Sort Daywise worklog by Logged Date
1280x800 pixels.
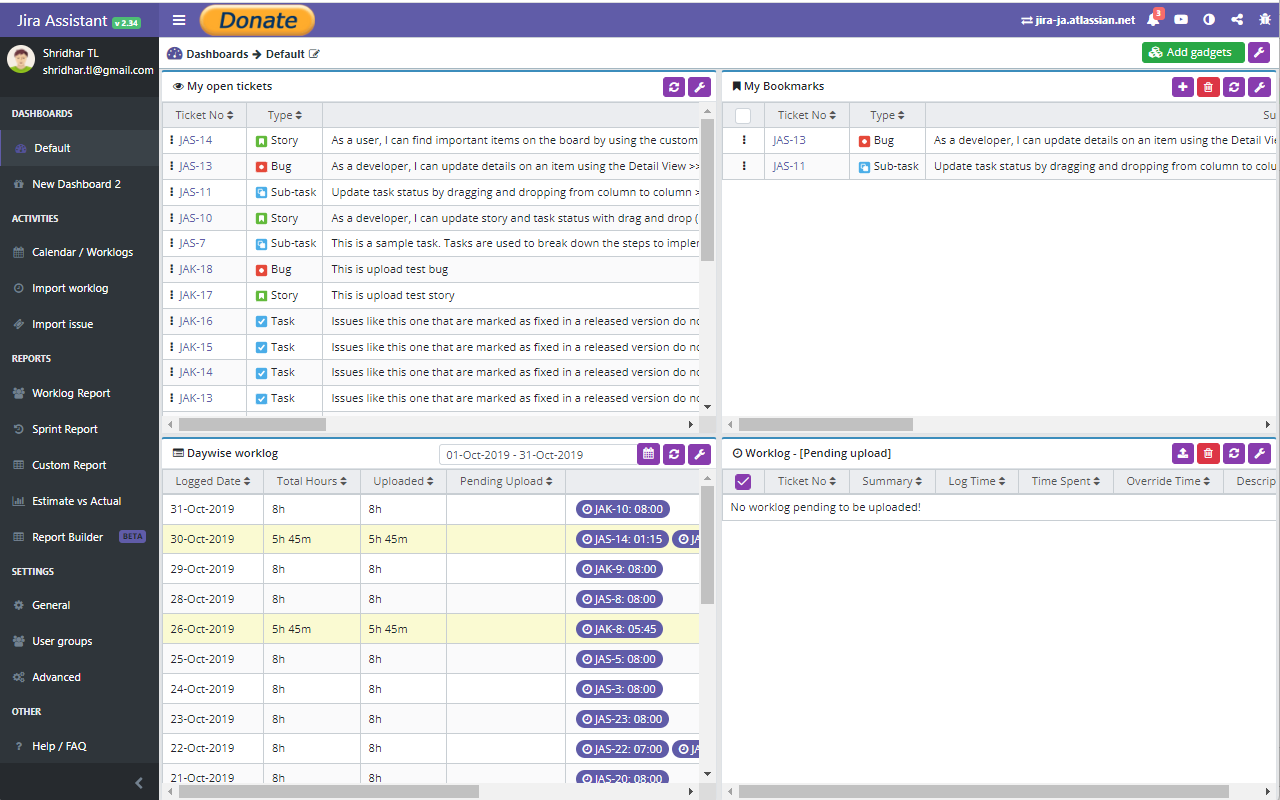213,482
